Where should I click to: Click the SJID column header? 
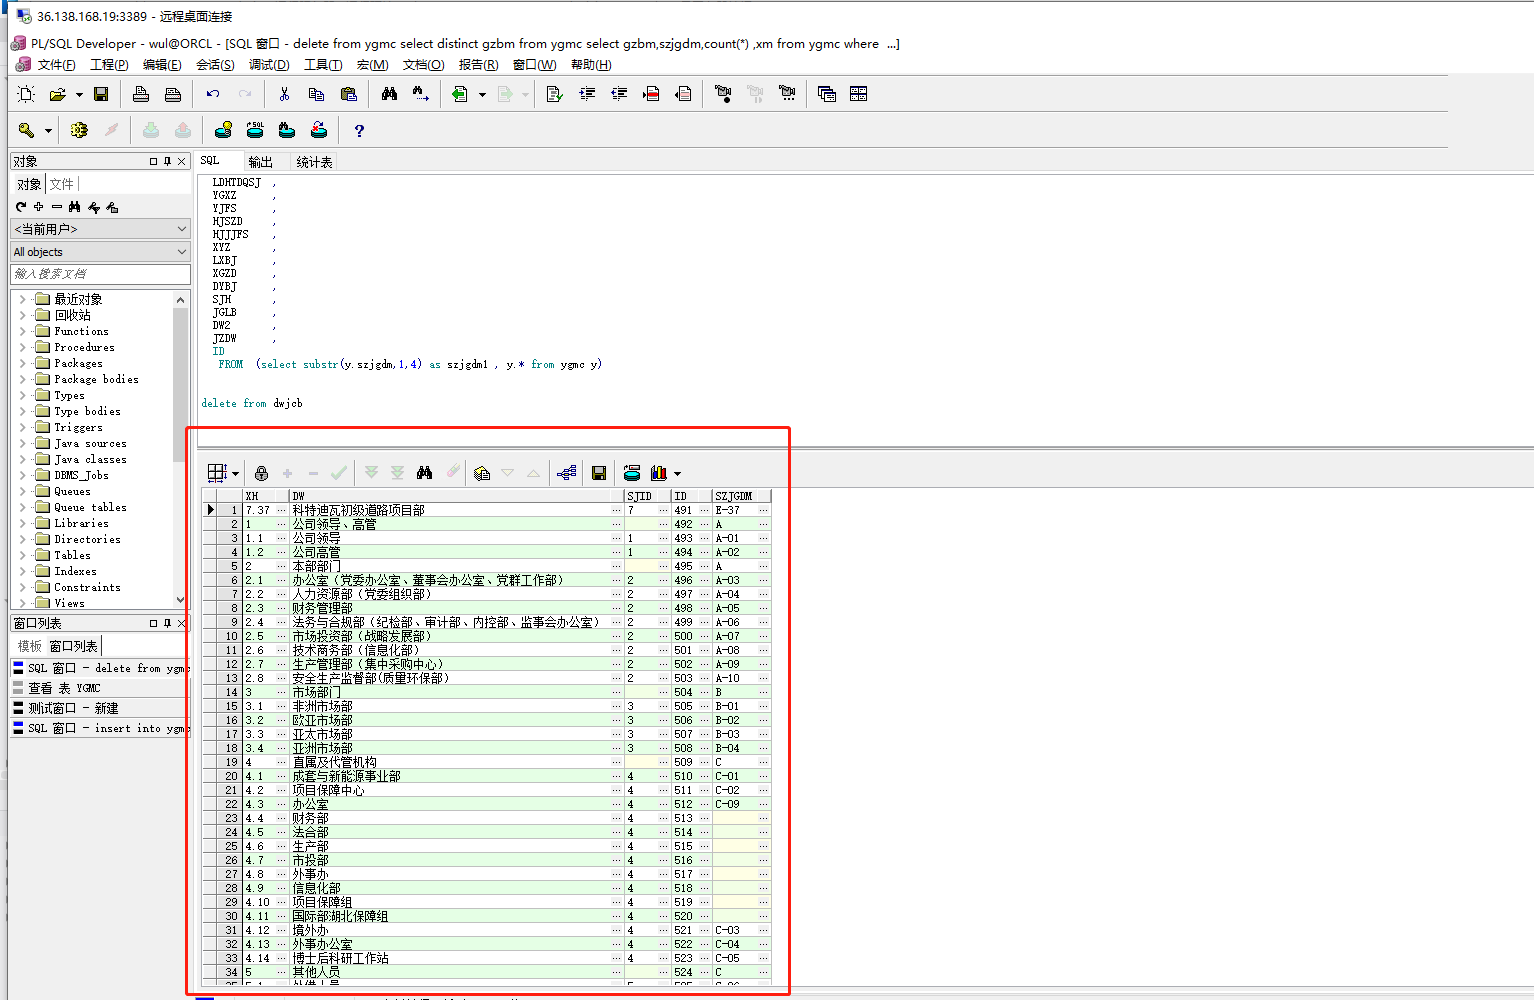tap(646, 496)
